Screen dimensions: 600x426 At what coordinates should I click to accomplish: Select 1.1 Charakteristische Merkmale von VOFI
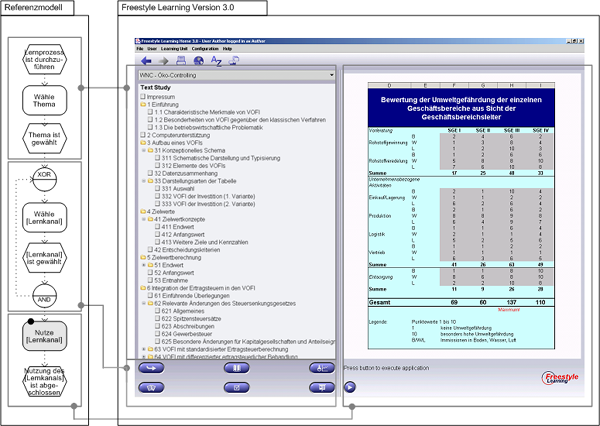pos(207,112)
